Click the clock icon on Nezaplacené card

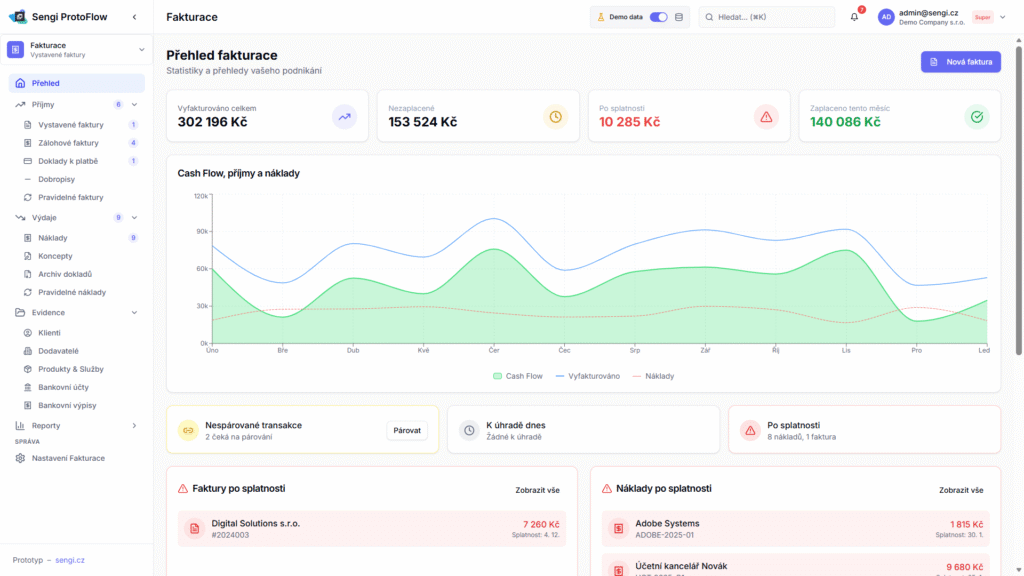555,116
